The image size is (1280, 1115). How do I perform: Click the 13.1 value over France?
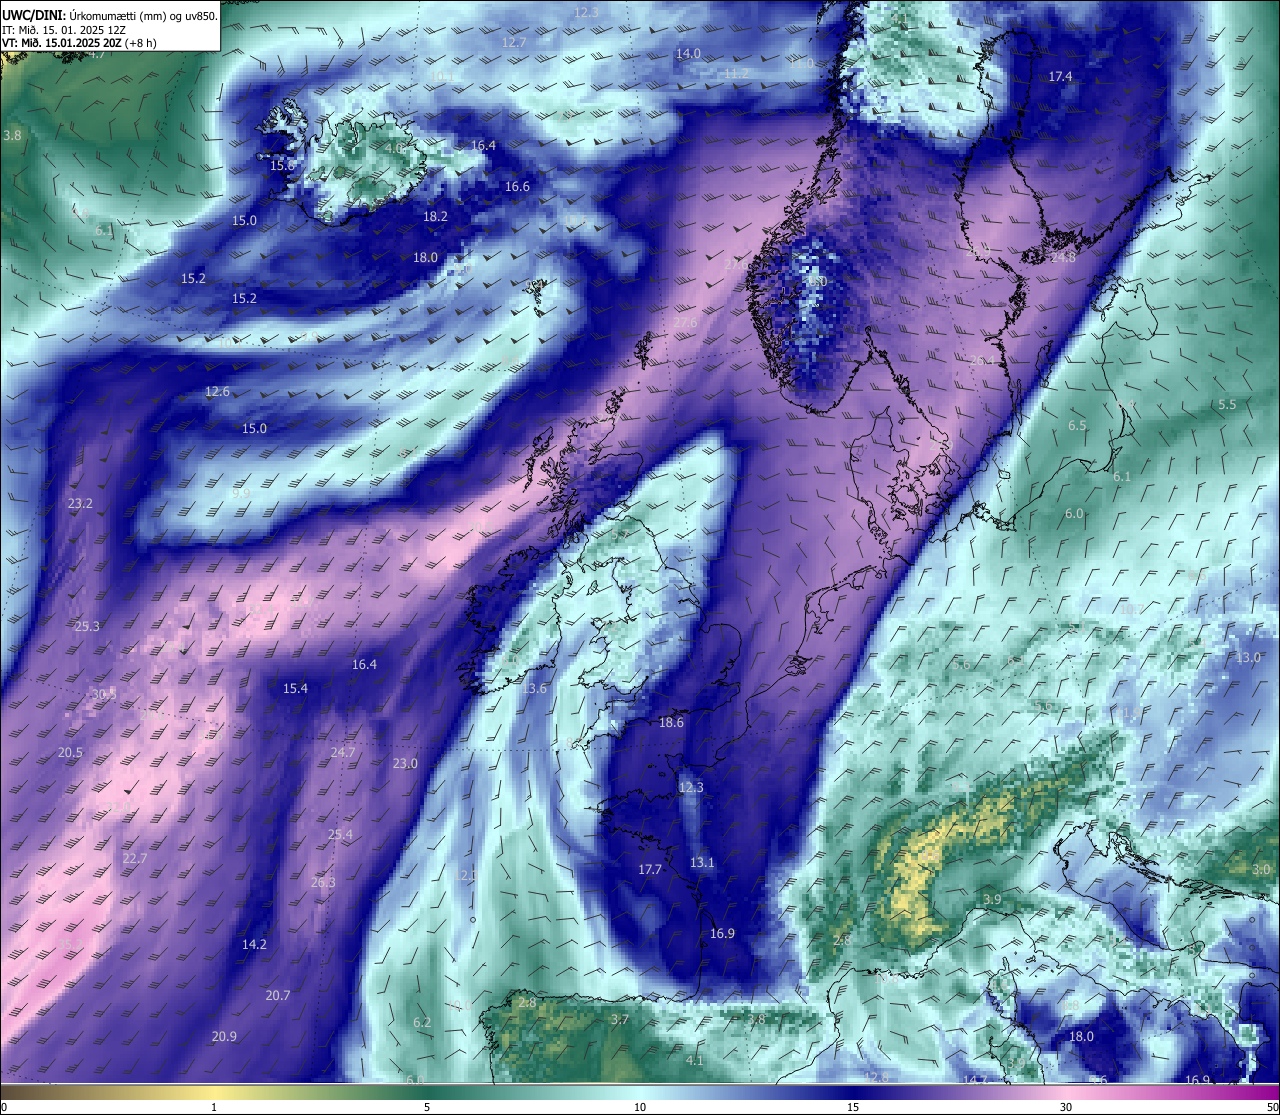[702, 863]
